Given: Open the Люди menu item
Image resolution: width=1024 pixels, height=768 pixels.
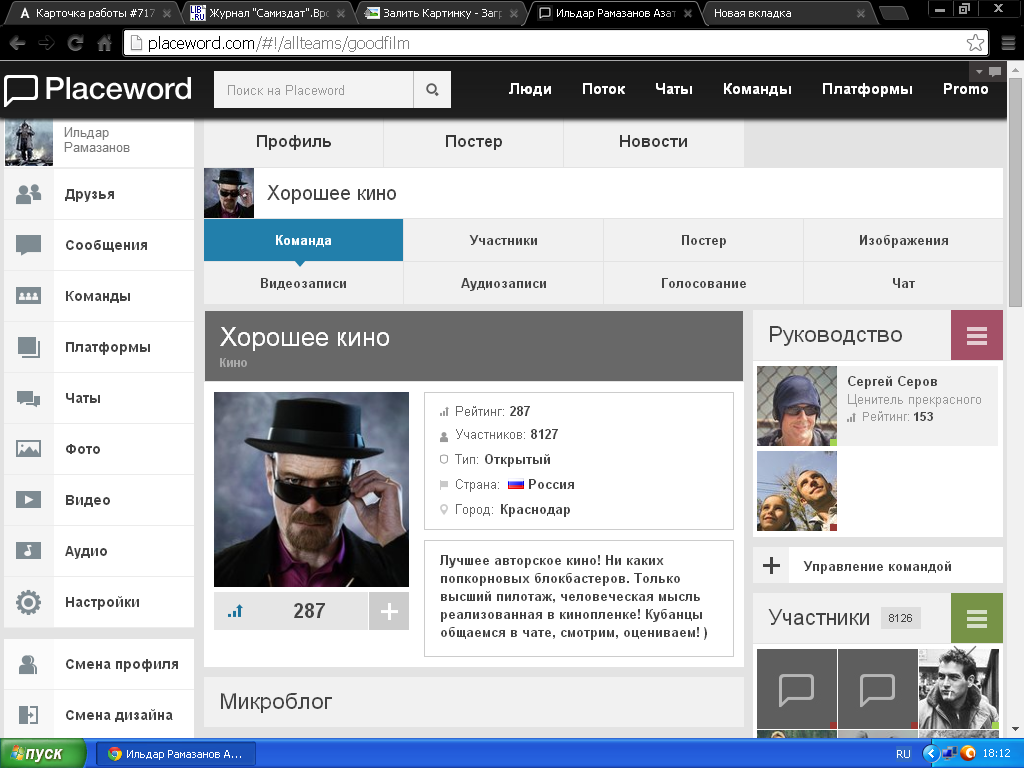Looking at the screenshot, I should (x=530, y=89).
